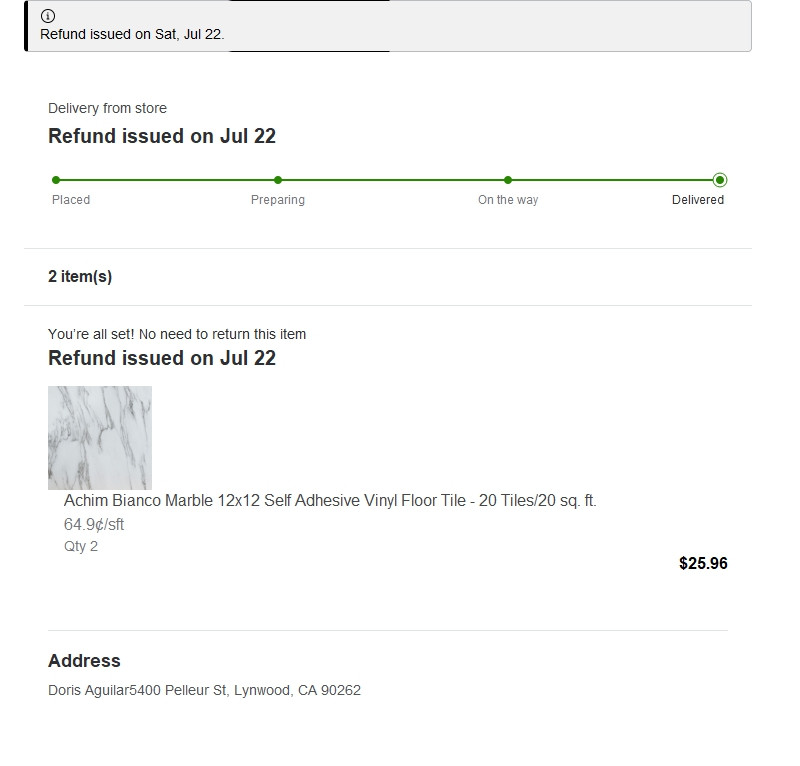Click the Address section heading
This screenshot has height=766, width=800.
click(x=84, y=661)
